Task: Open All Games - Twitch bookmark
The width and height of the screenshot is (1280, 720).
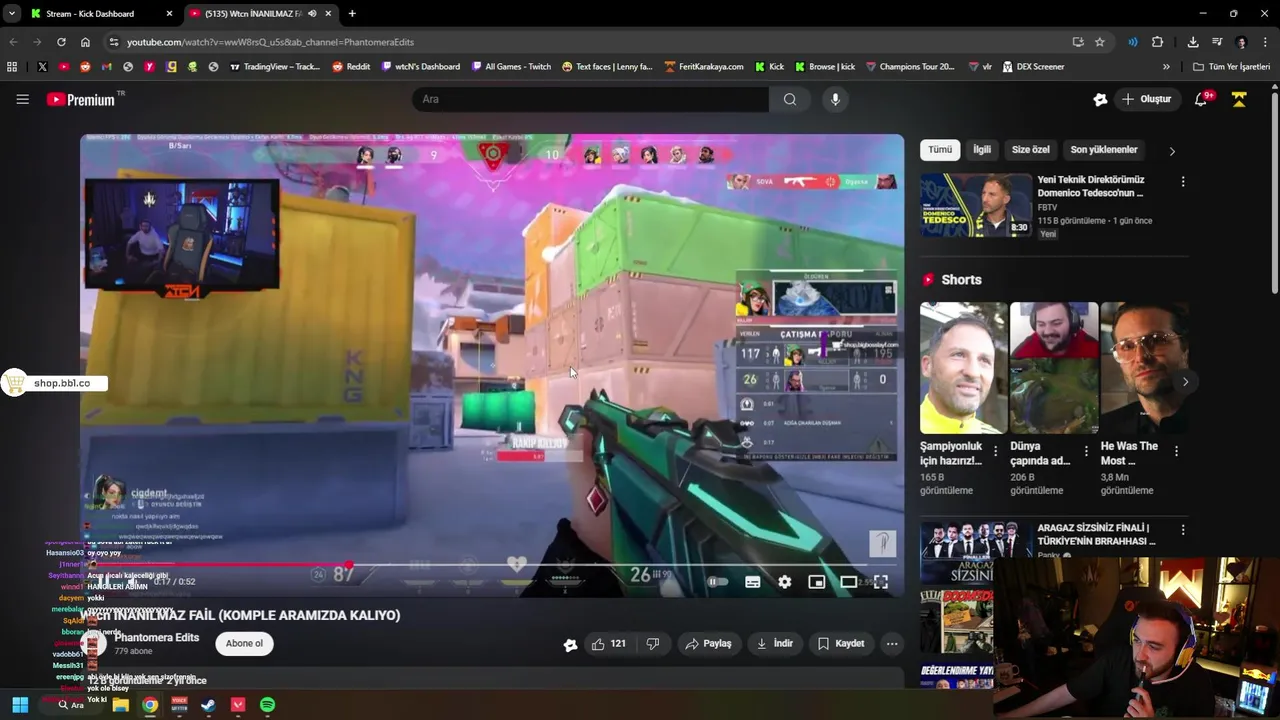Action: click(511, 67)
